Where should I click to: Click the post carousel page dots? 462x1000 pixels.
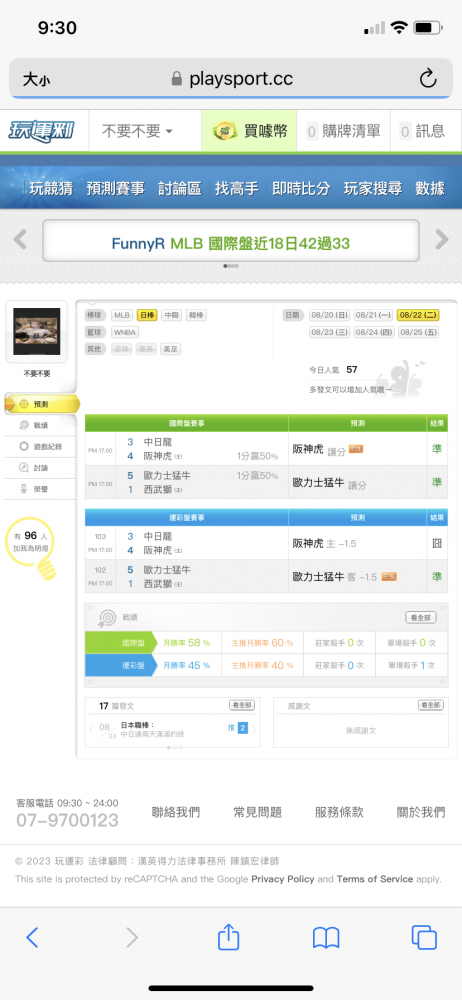point(174,747)
